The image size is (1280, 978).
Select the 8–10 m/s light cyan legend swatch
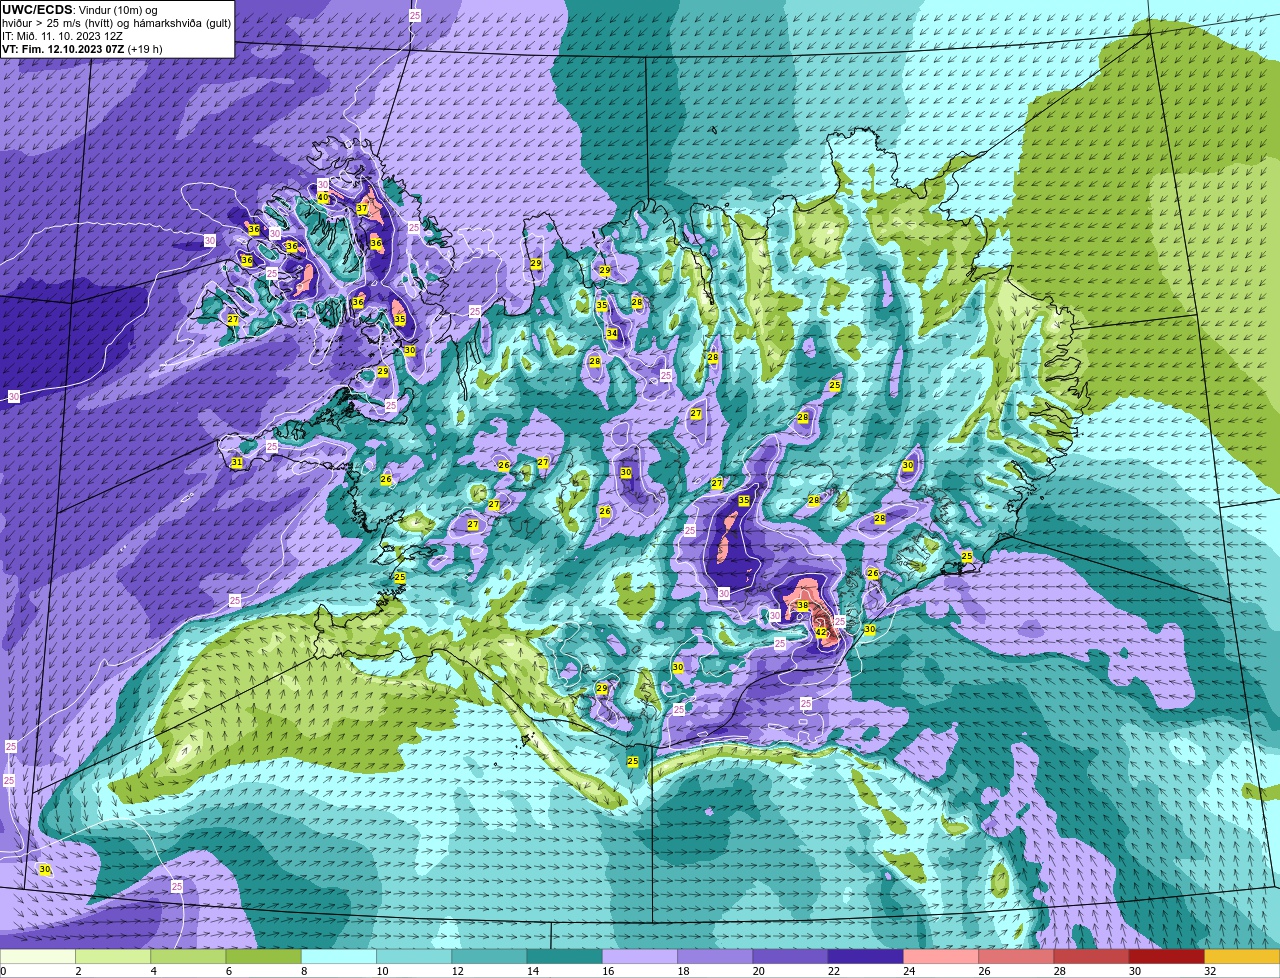tap(339, 956)
